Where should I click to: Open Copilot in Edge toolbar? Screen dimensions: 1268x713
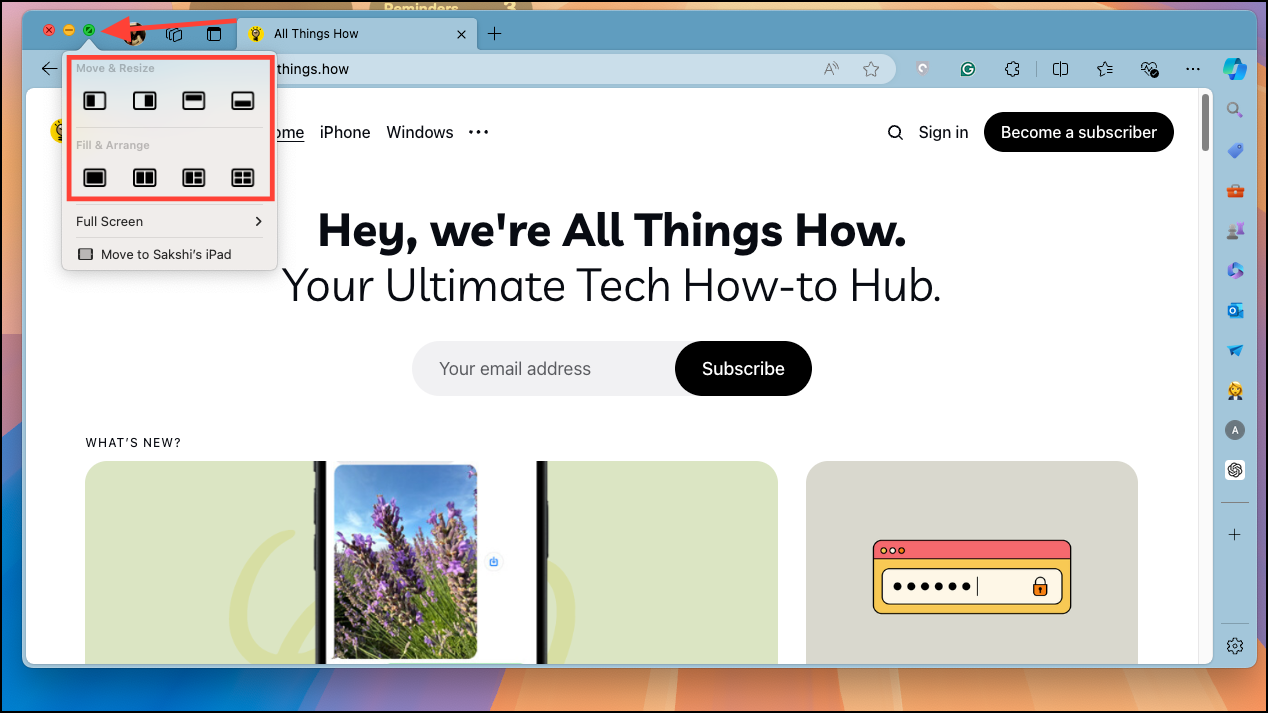coord(1235,69)
